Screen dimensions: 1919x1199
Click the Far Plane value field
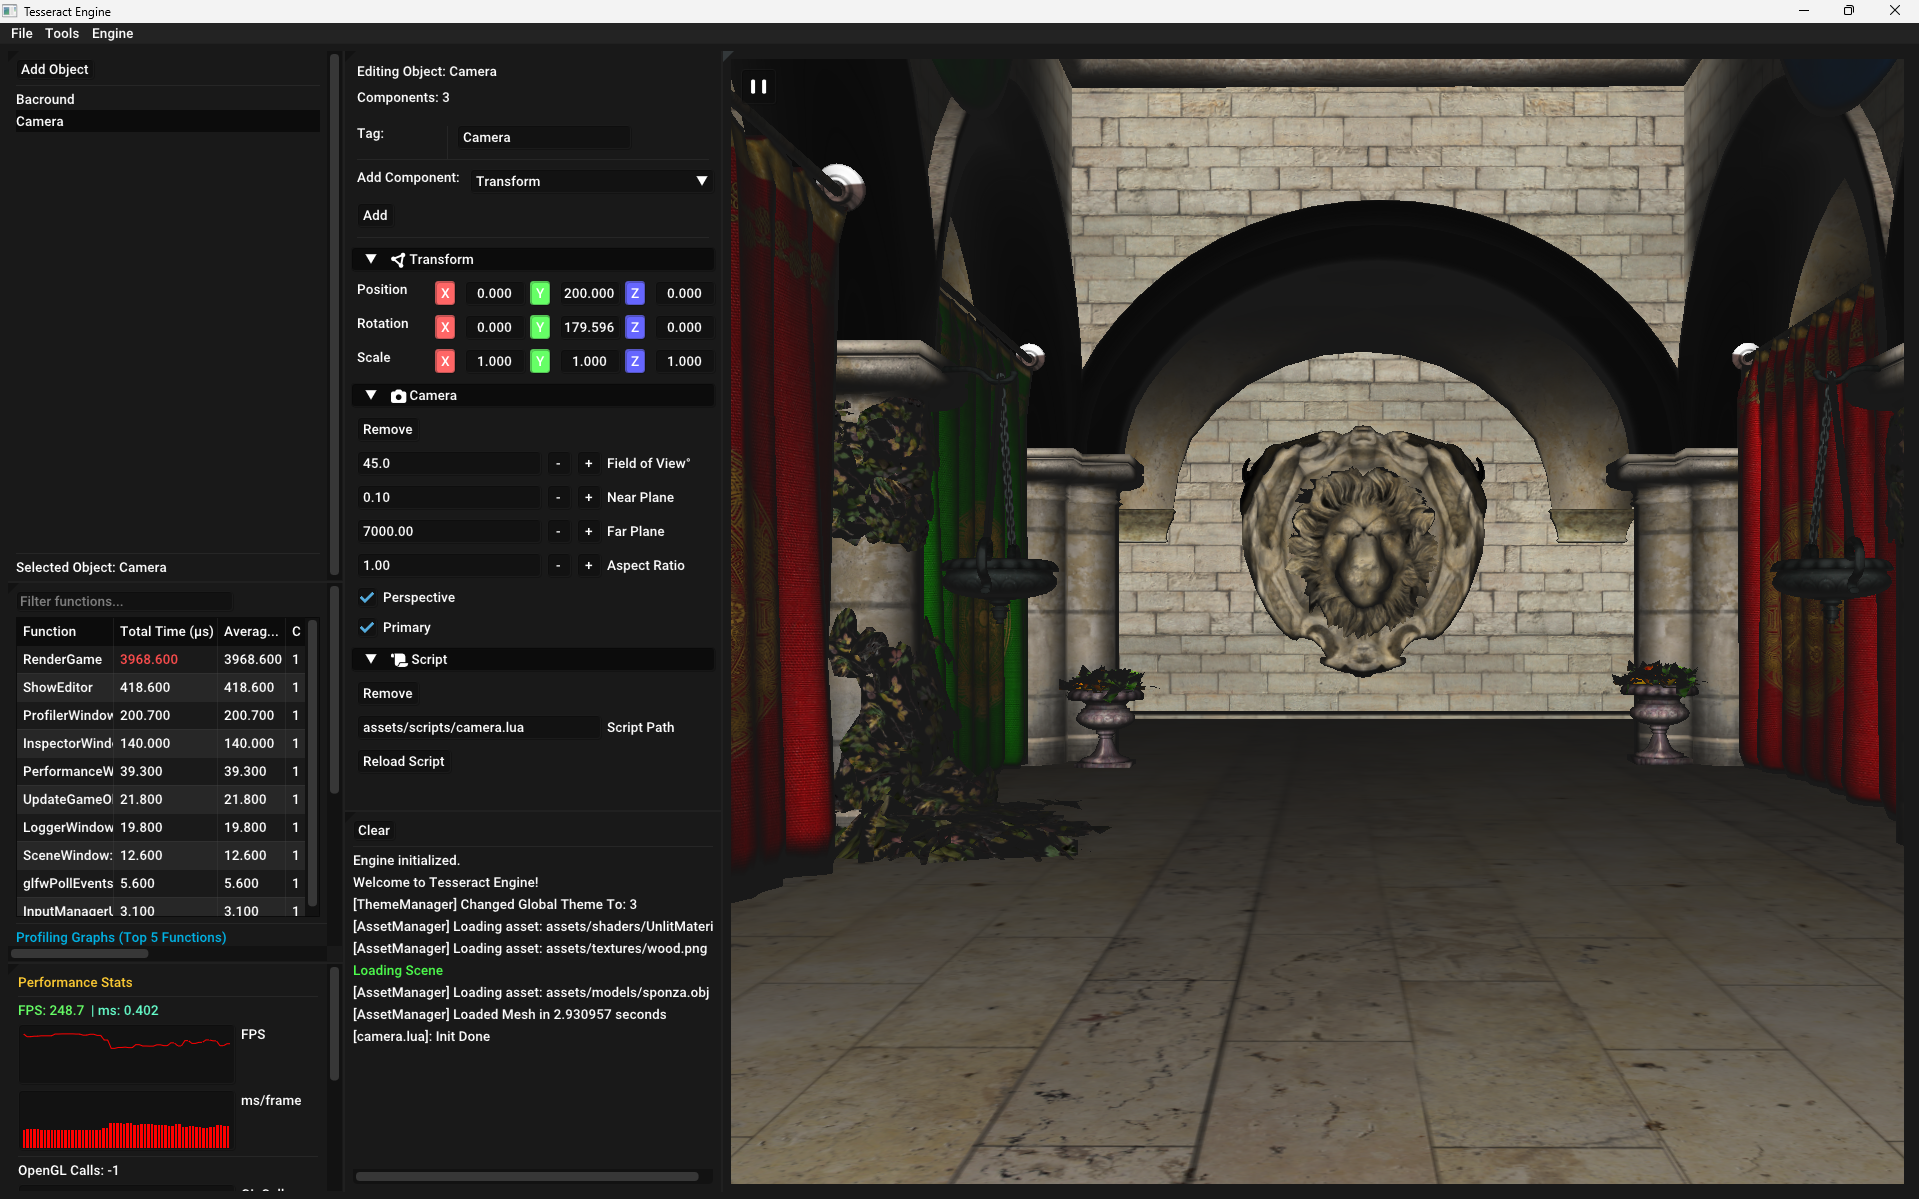(x=448, y=531)
